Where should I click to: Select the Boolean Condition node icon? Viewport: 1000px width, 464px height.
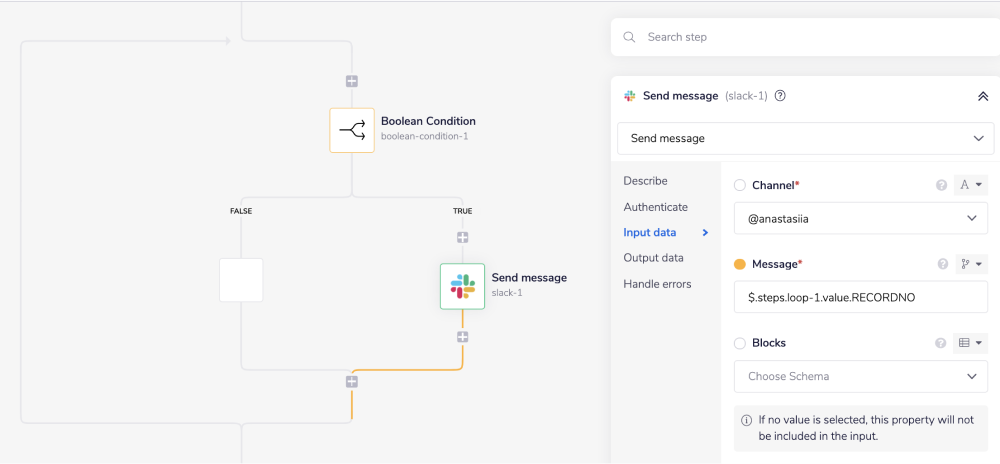[x=352, y=130]
